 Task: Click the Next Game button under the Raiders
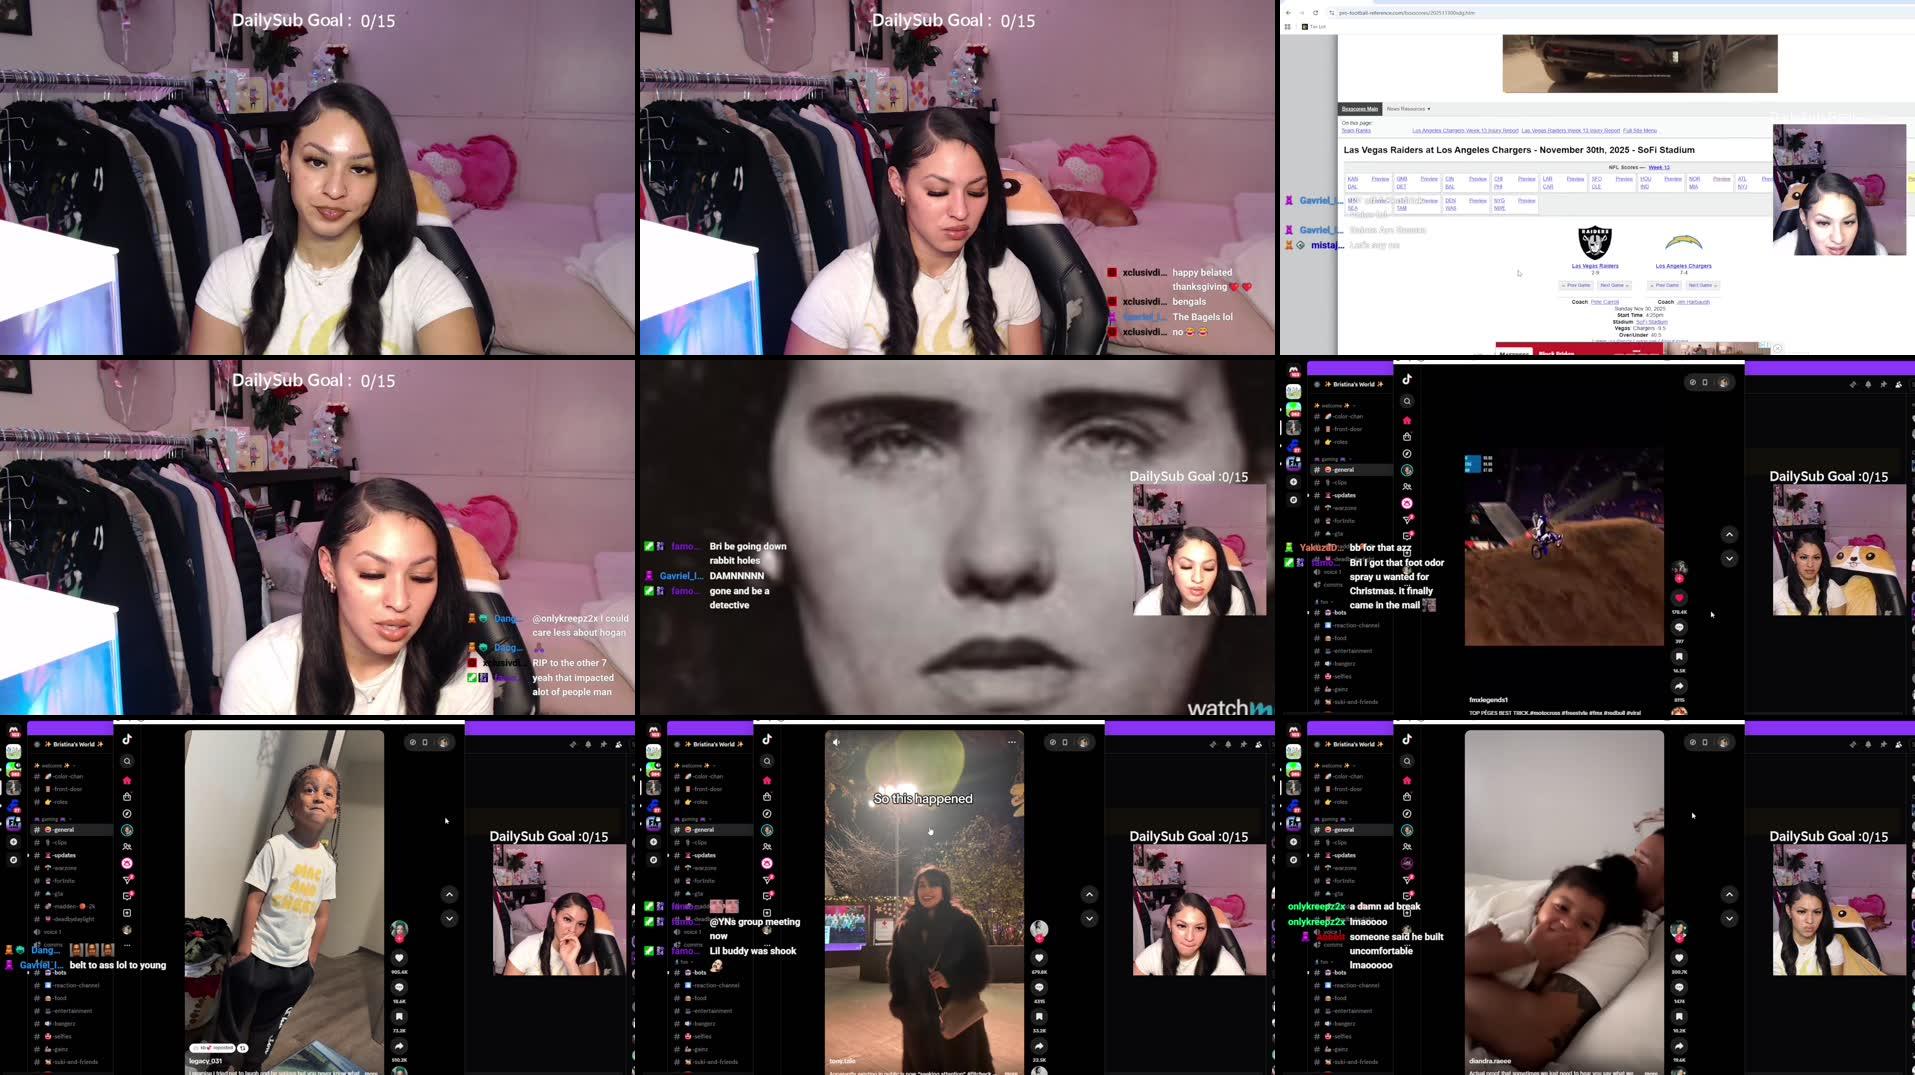[x=1614, y=285]
